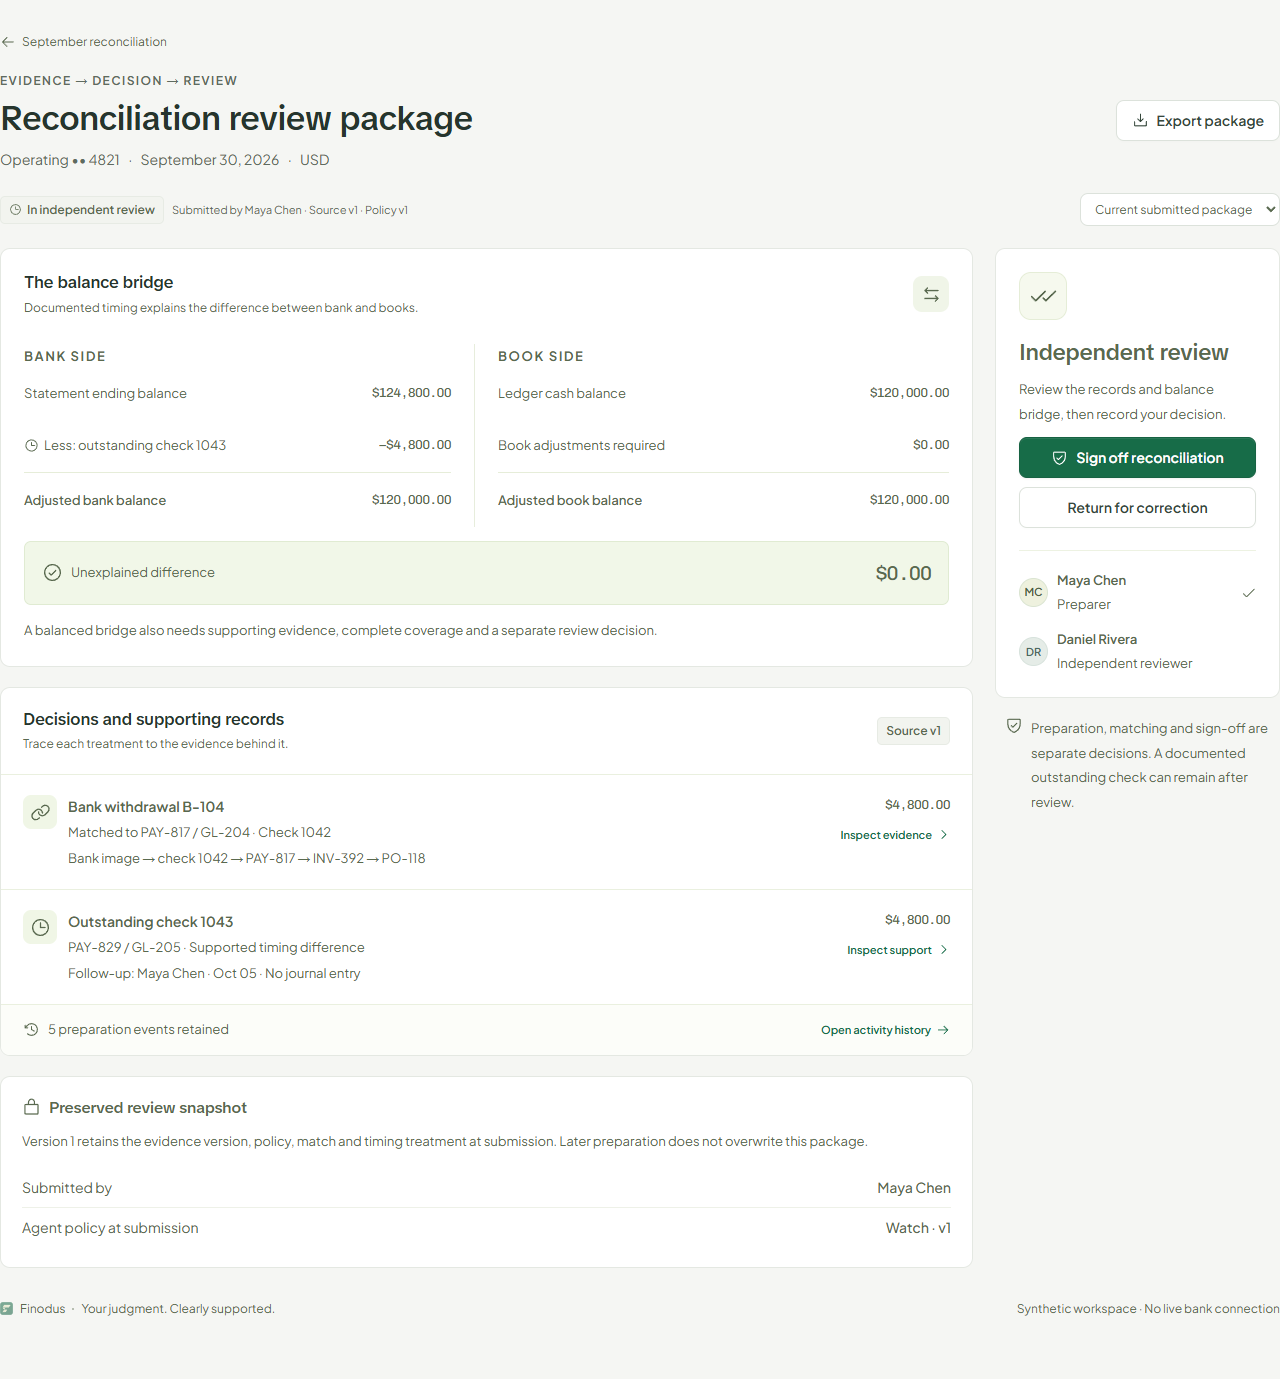
Task: Click the Watch · v1 policy value
Action: click(918, 1228)
